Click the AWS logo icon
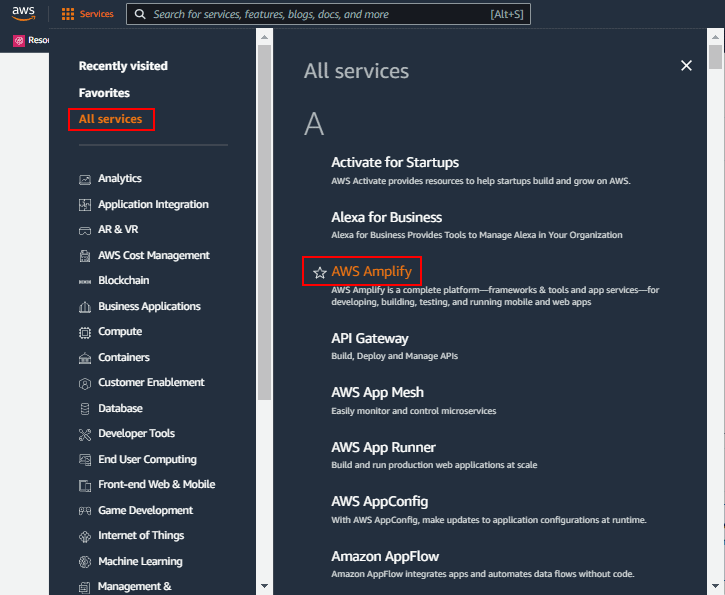725x595 pixels. click(24, 14)
